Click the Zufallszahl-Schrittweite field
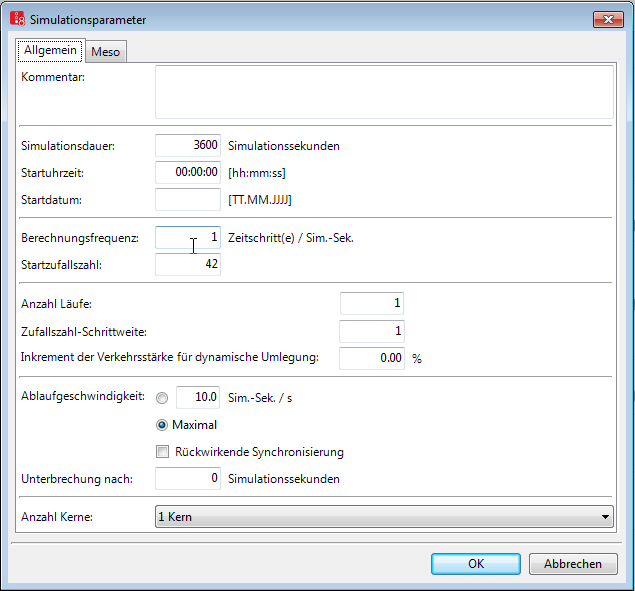 coord(371,331)
